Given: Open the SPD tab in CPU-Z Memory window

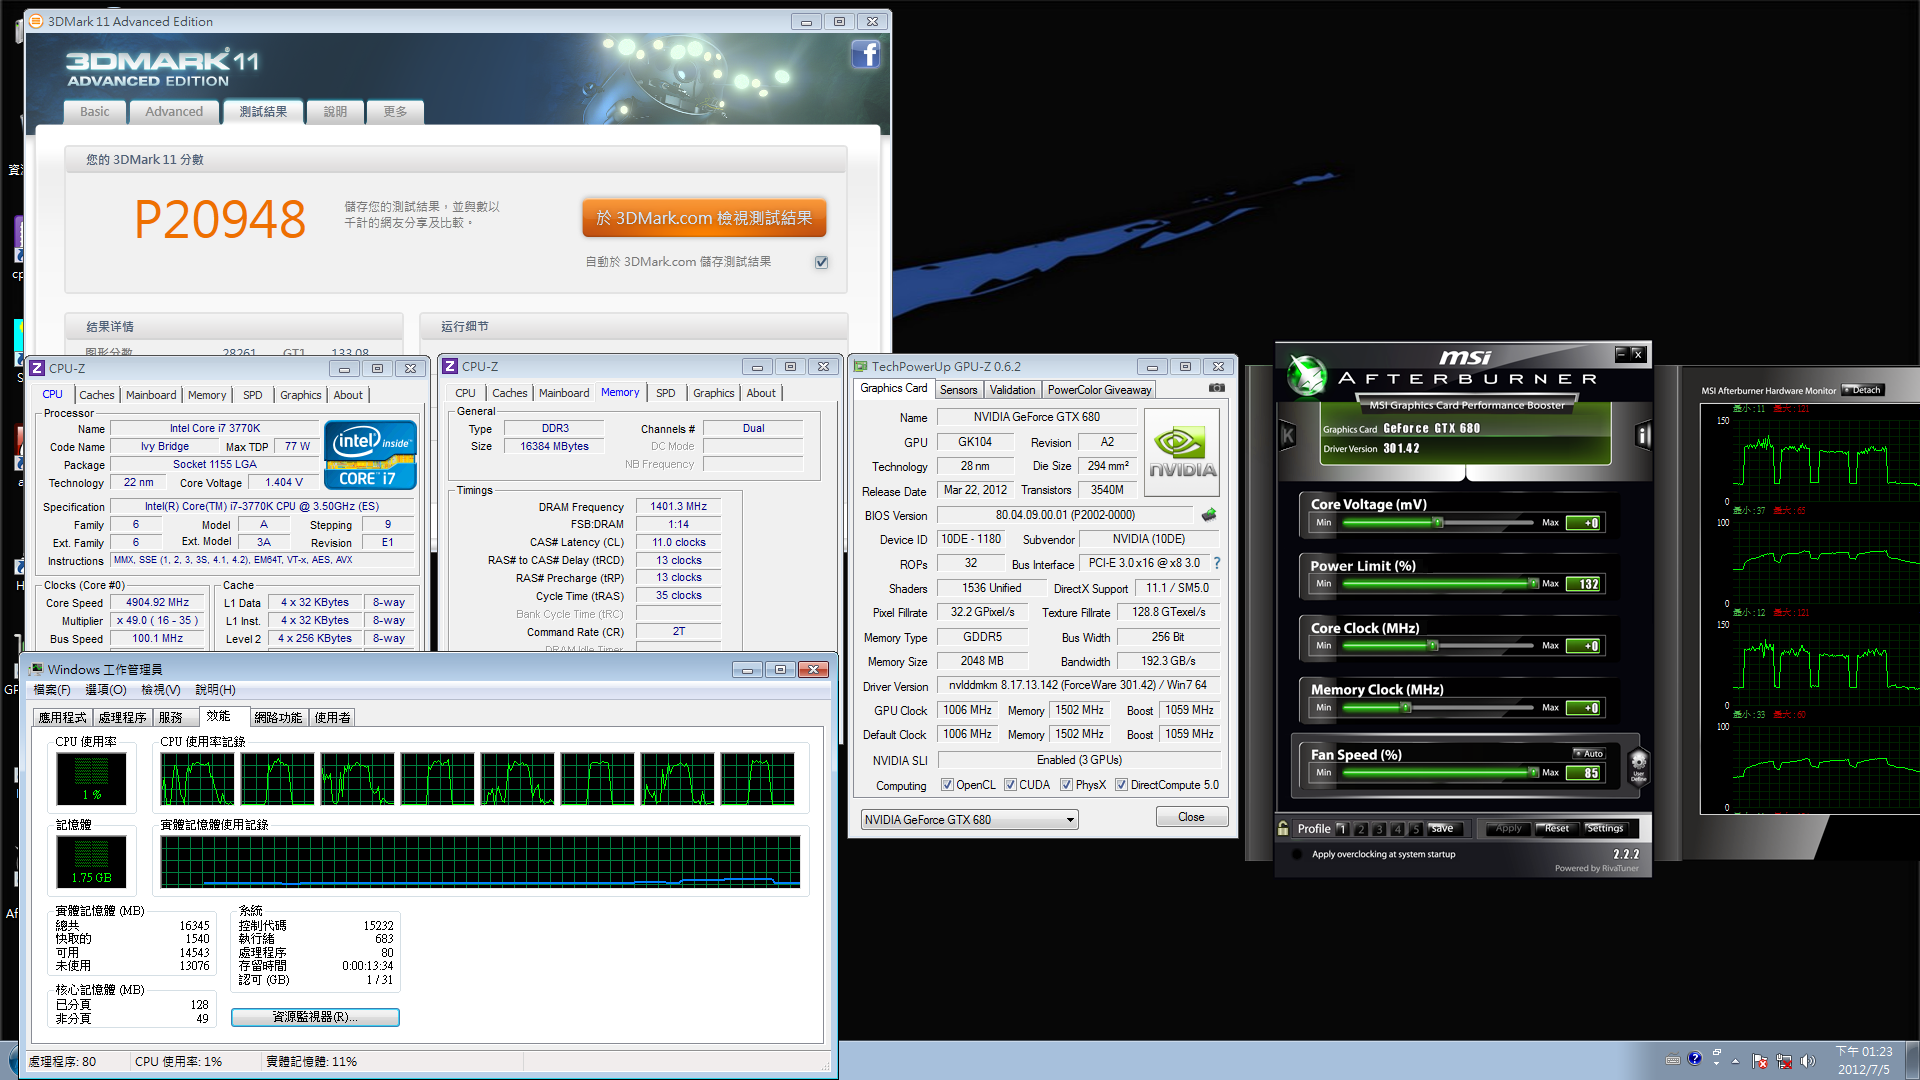Looking at the screenshot, I should coord(666,393).
